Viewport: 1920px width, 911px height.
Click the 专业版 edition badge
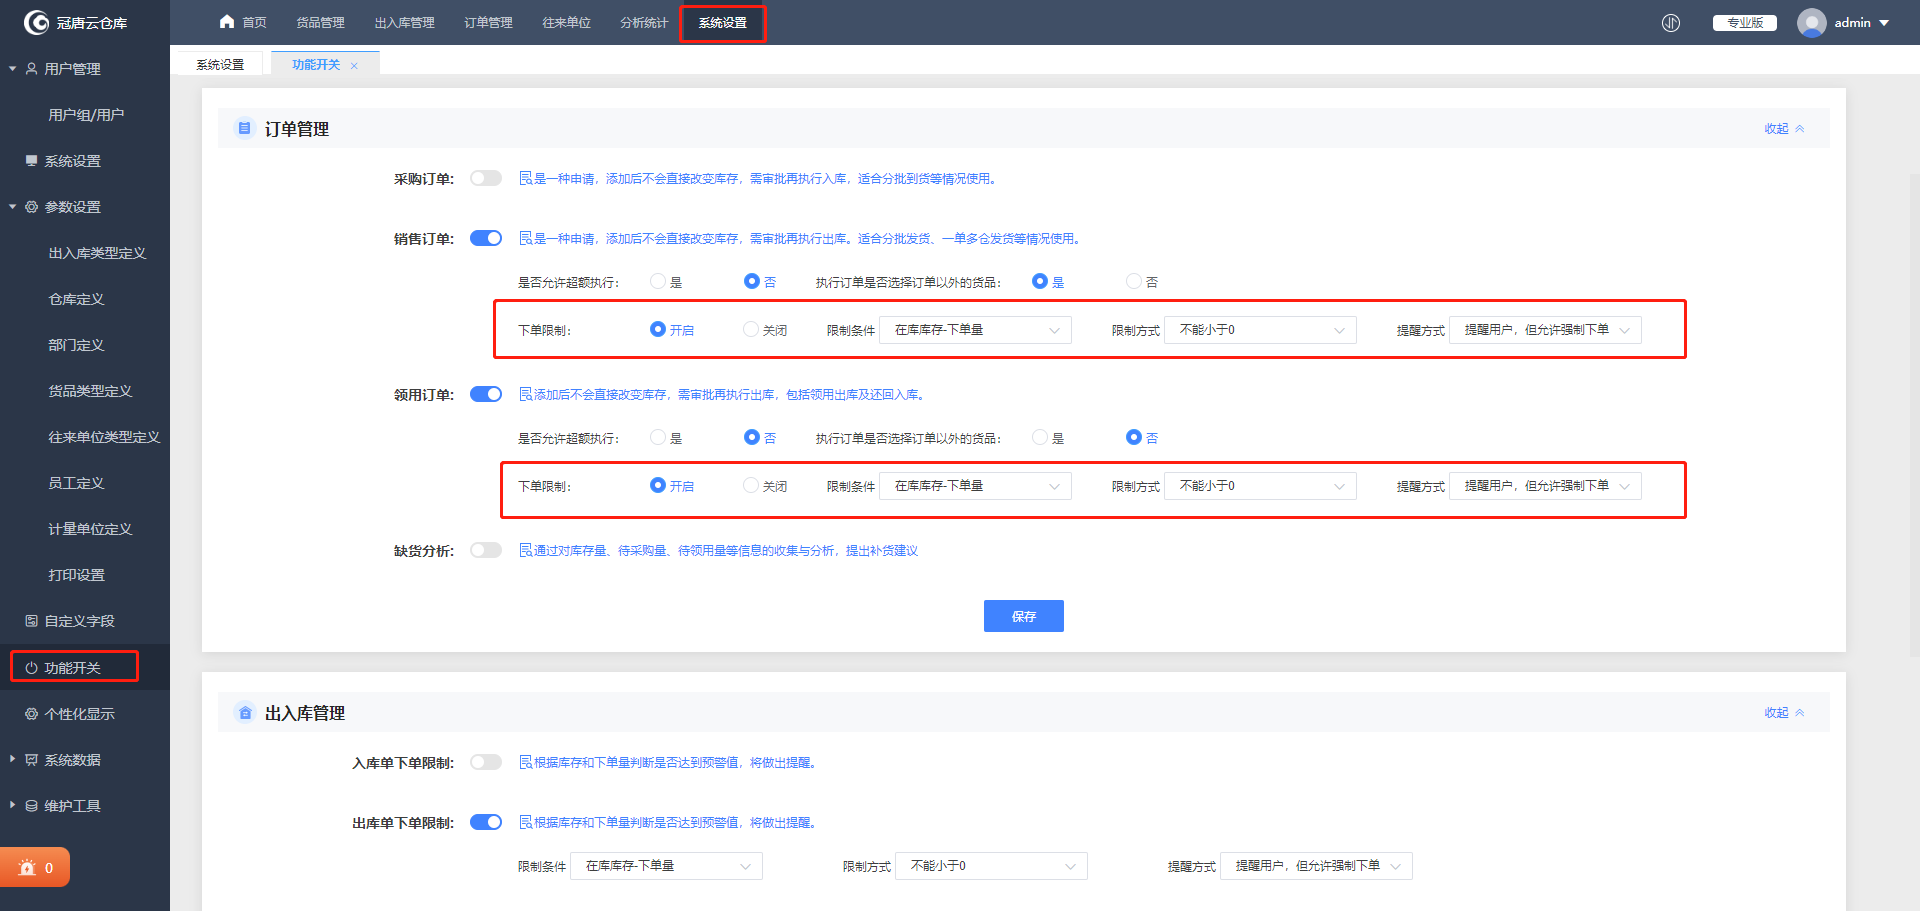[x=1744, y=23]
